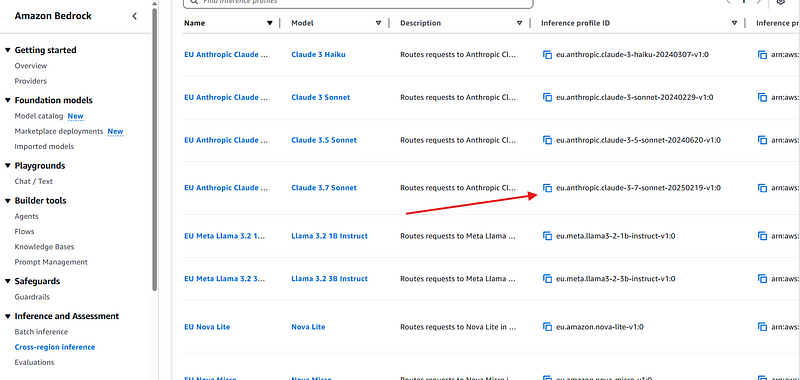The image size is (800, 380).
Task: Sort by Inference profile ID column
Action: [x=735, y=23]
